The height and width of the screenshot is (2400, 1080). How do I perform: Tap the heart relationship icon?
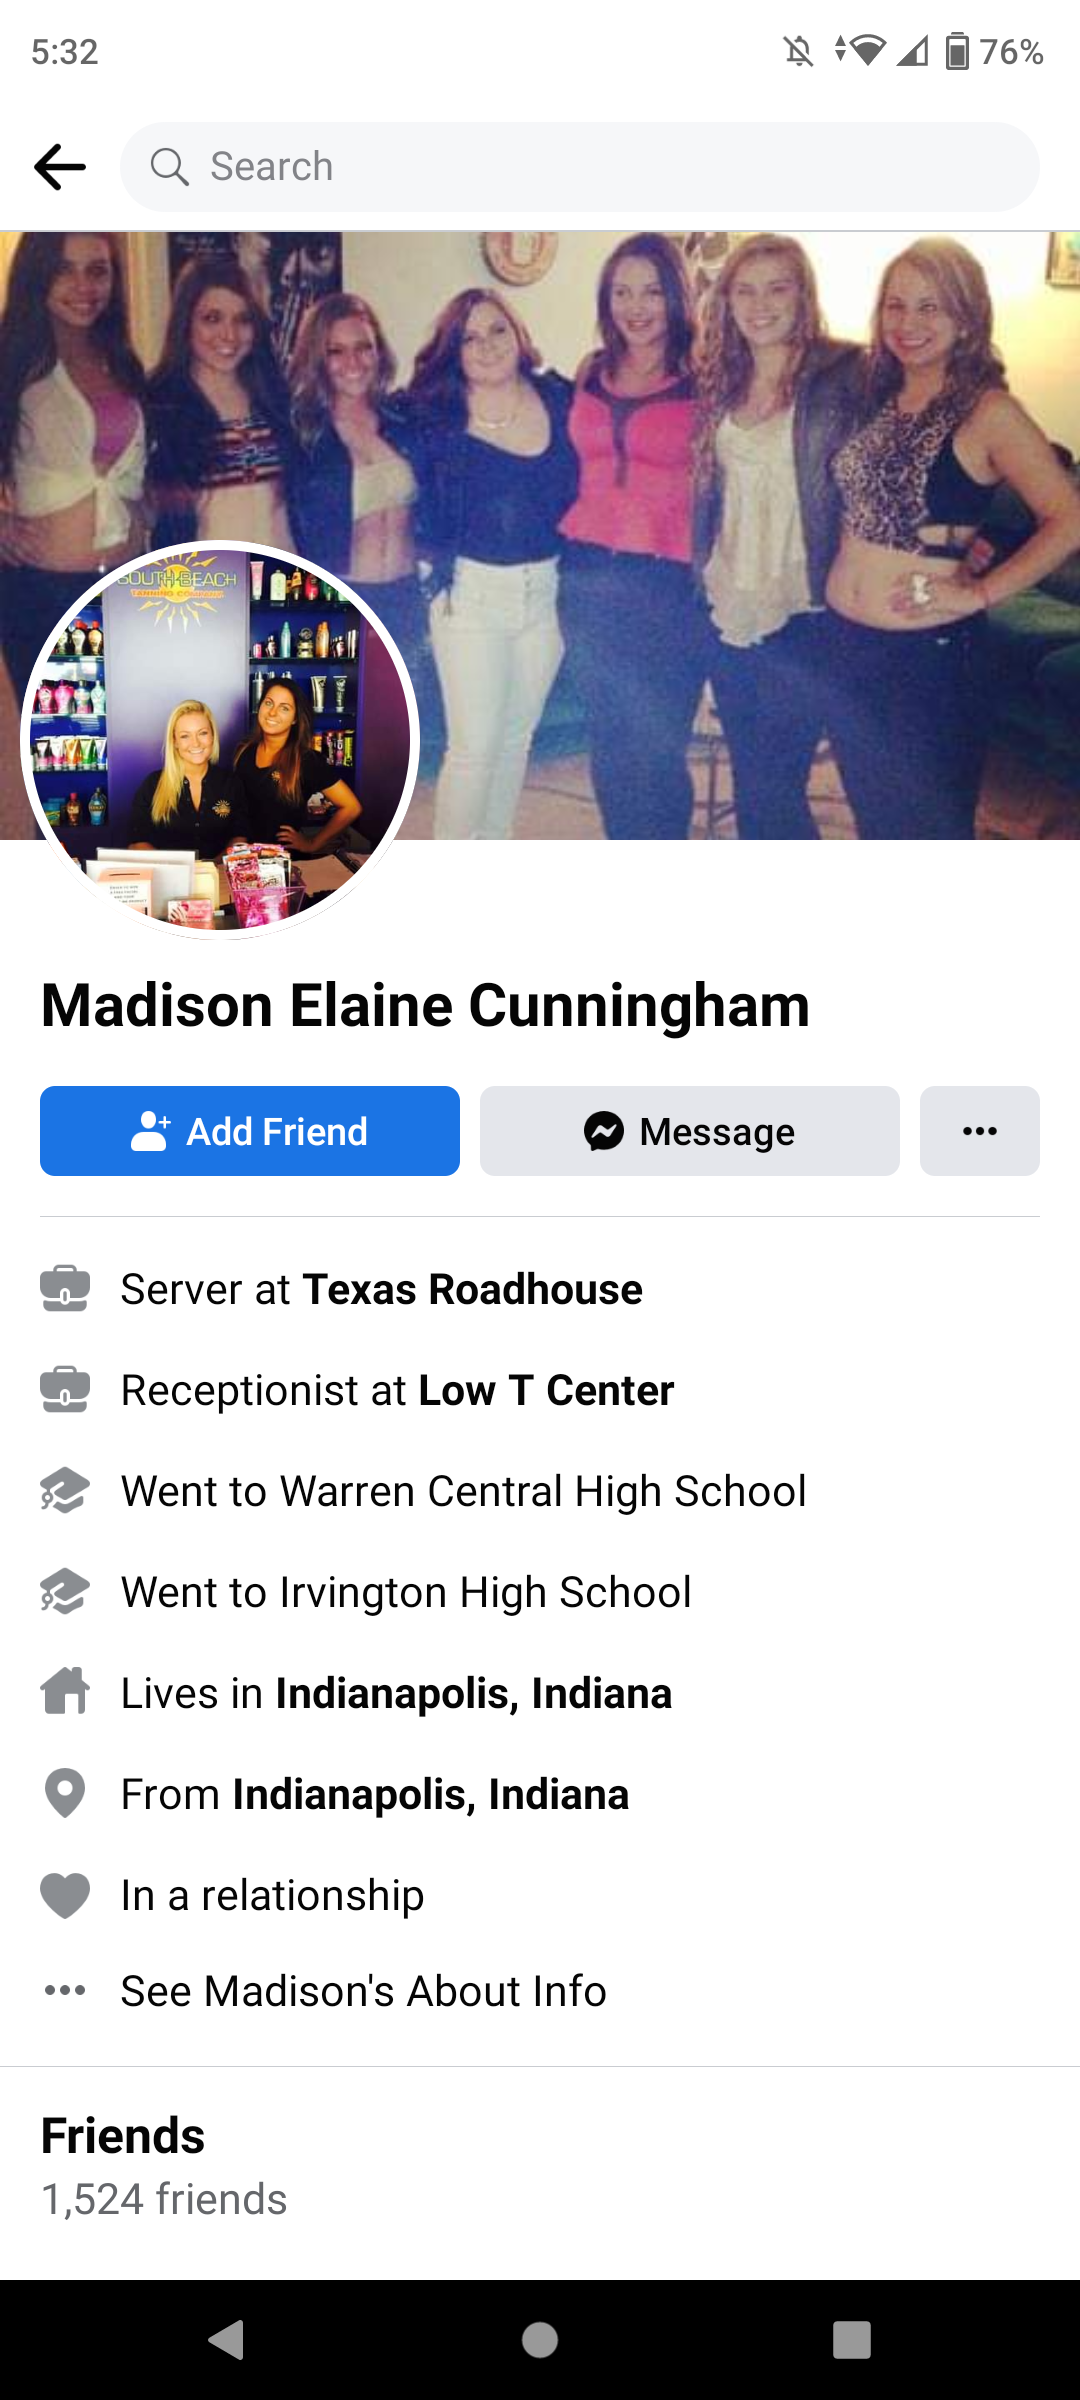pos(65,1895)
